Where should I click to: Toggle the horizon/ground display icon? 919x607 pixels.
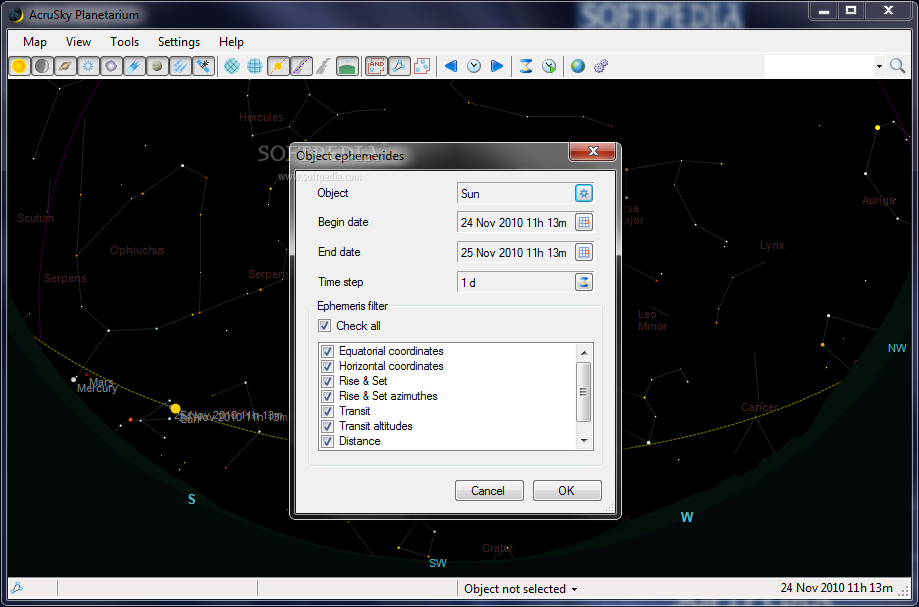pyautogui.click(x=347, y=66)
